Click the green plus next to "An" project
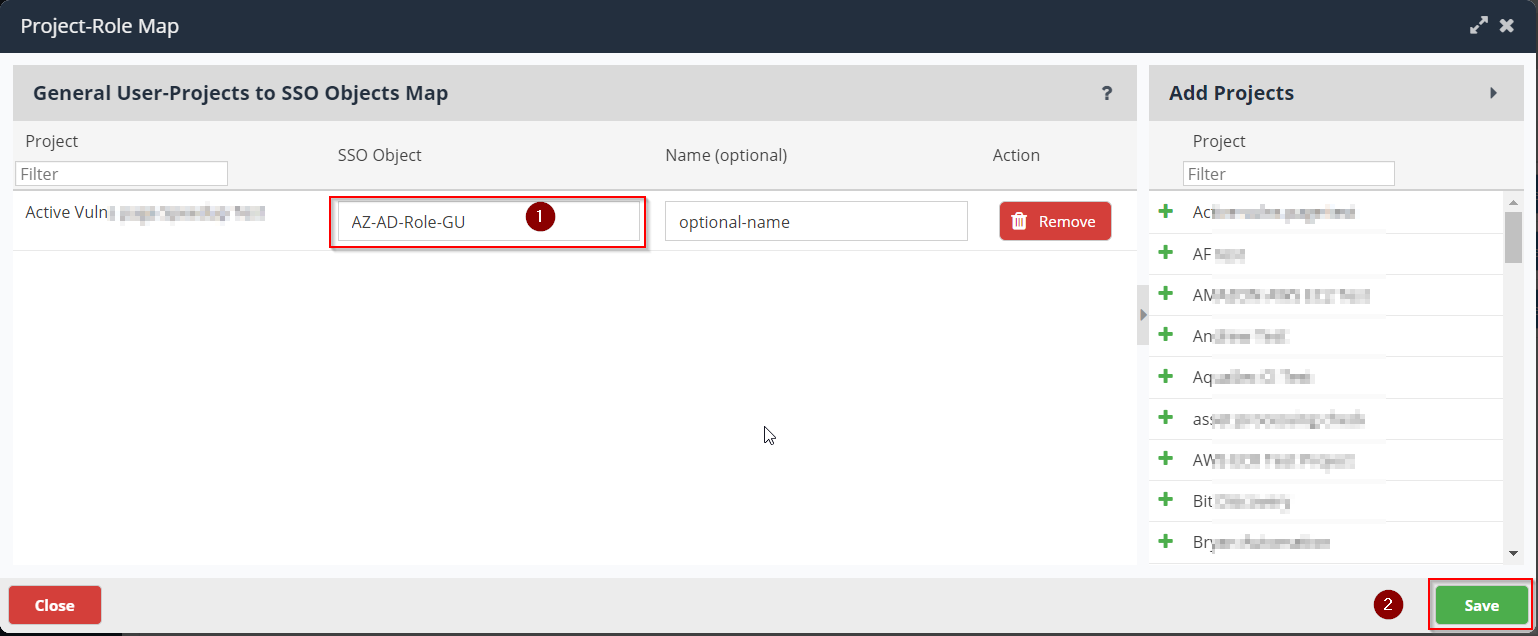The image size is (1538, 636). (1165, 335)
